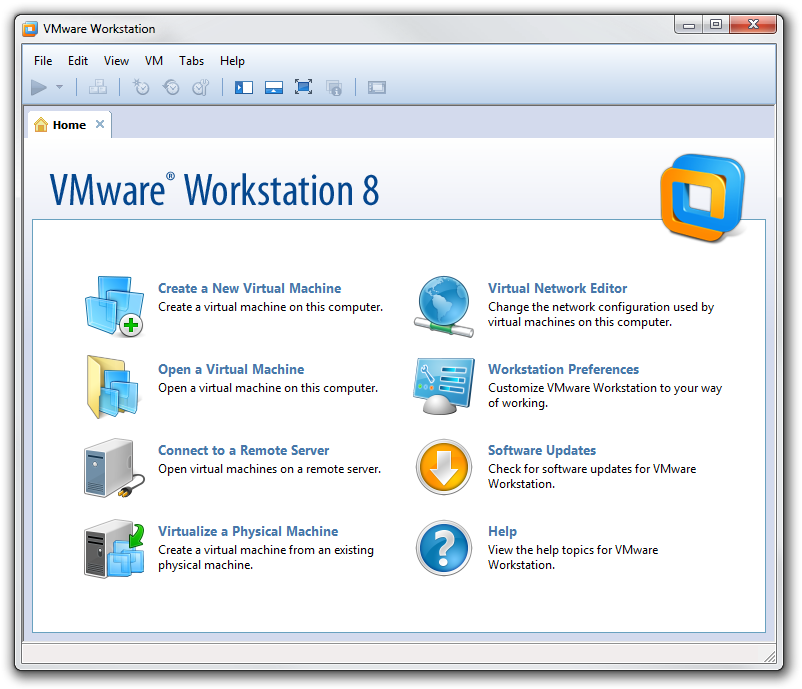Screen dimensions: 802x689
Task: Open Create a New Virtual Machine
Action: click(249, 287)
